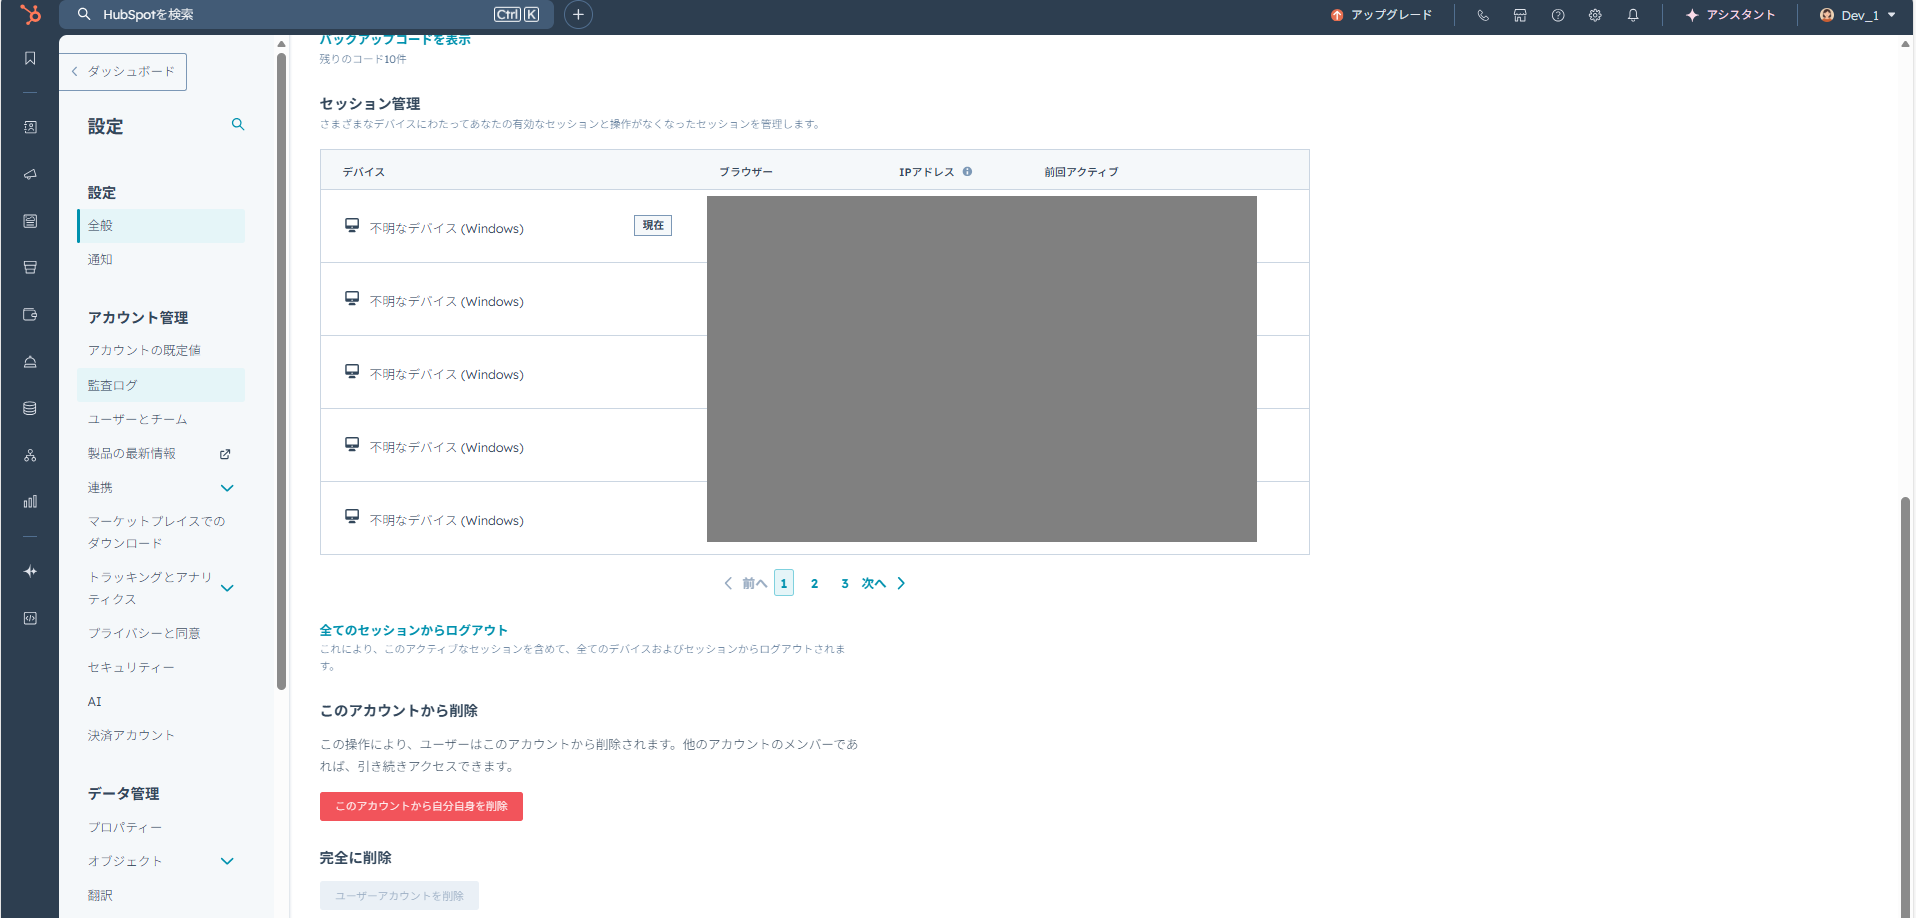
Task: Click 全てのセッションからログアウト link
Action: pos(412,630)
